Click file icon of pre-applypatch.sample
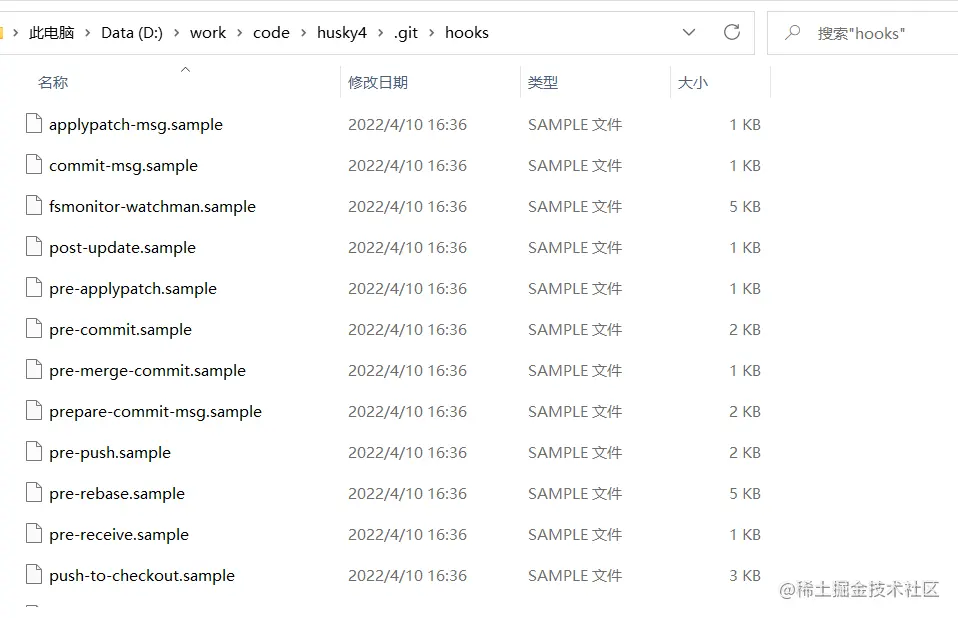Image resolution: width=958 pixels, height=618 pixels. (34, 287)
